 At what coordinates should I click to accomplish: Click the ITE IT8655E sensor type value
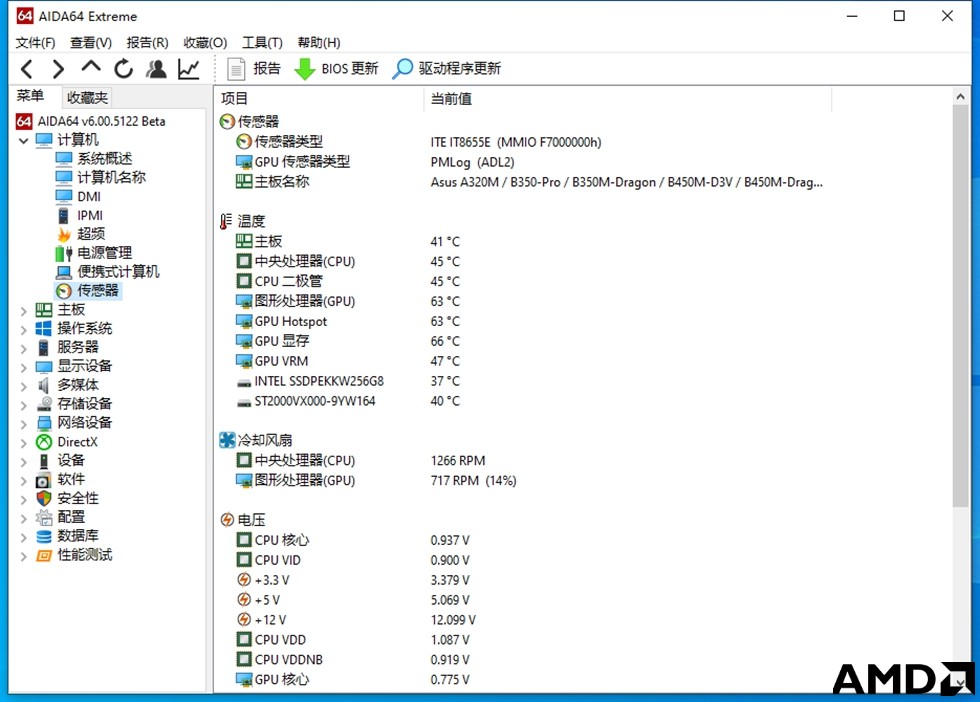click(x=516, y=143)
